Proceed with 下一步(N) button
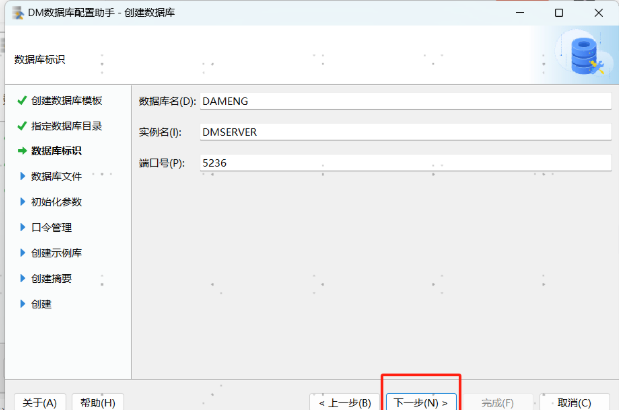Image resolution: width=619 pixels, height=410 pixels. [x=421, y=402]
